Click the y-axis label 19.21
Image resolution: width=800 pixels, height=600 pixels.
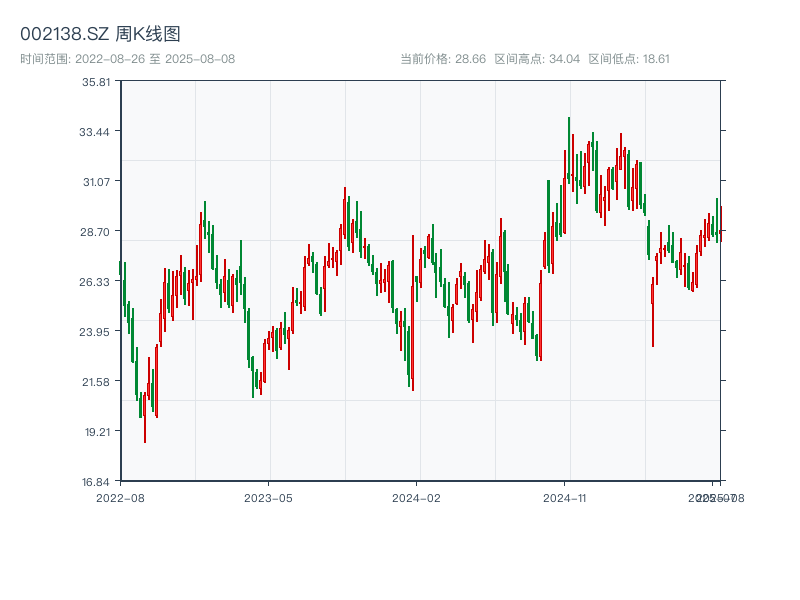click(x=97, y=432)
